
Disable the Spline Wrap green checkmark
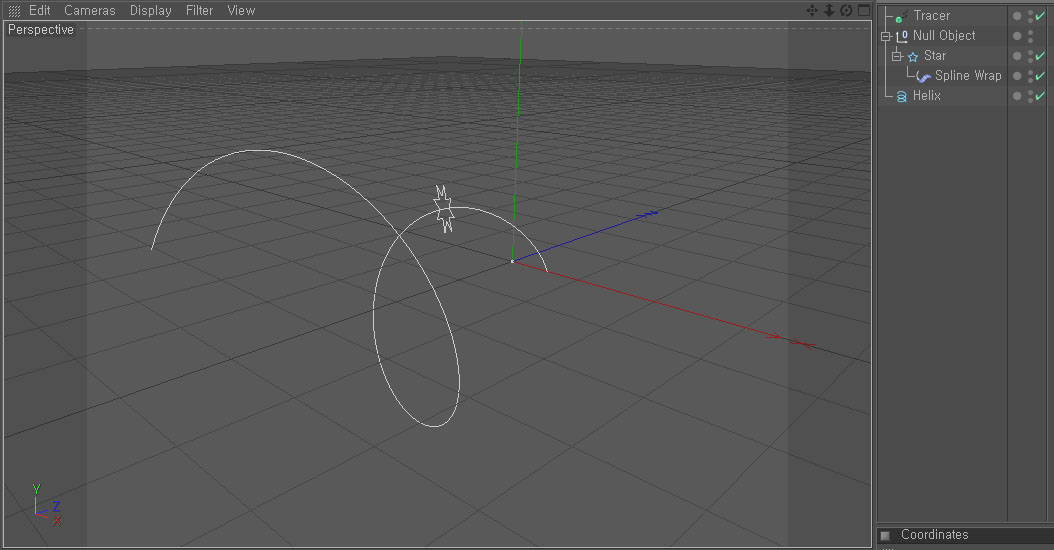tap(1041, 76)
